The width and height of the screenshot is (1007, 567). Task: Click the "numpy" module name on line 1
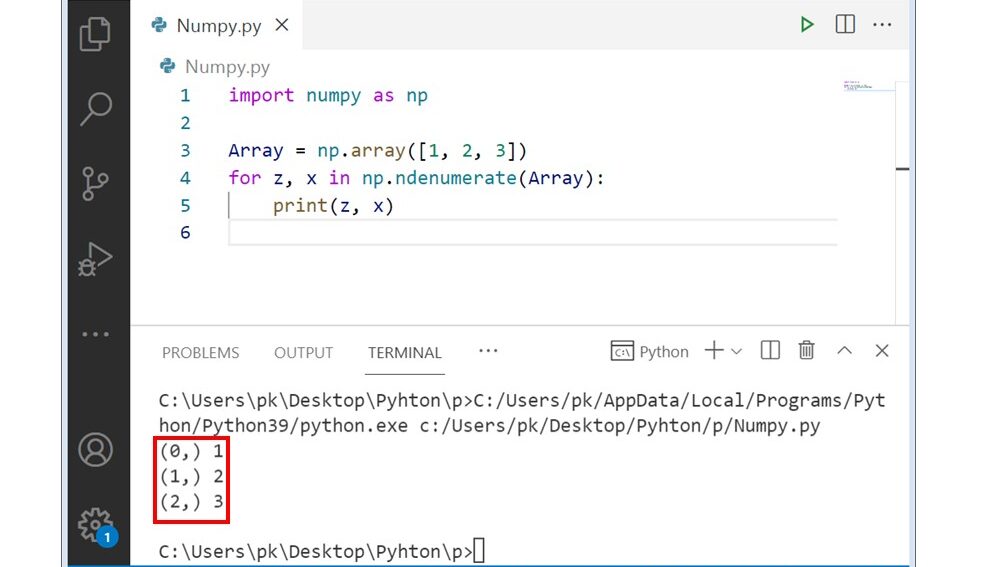click(x=333, y=96)
